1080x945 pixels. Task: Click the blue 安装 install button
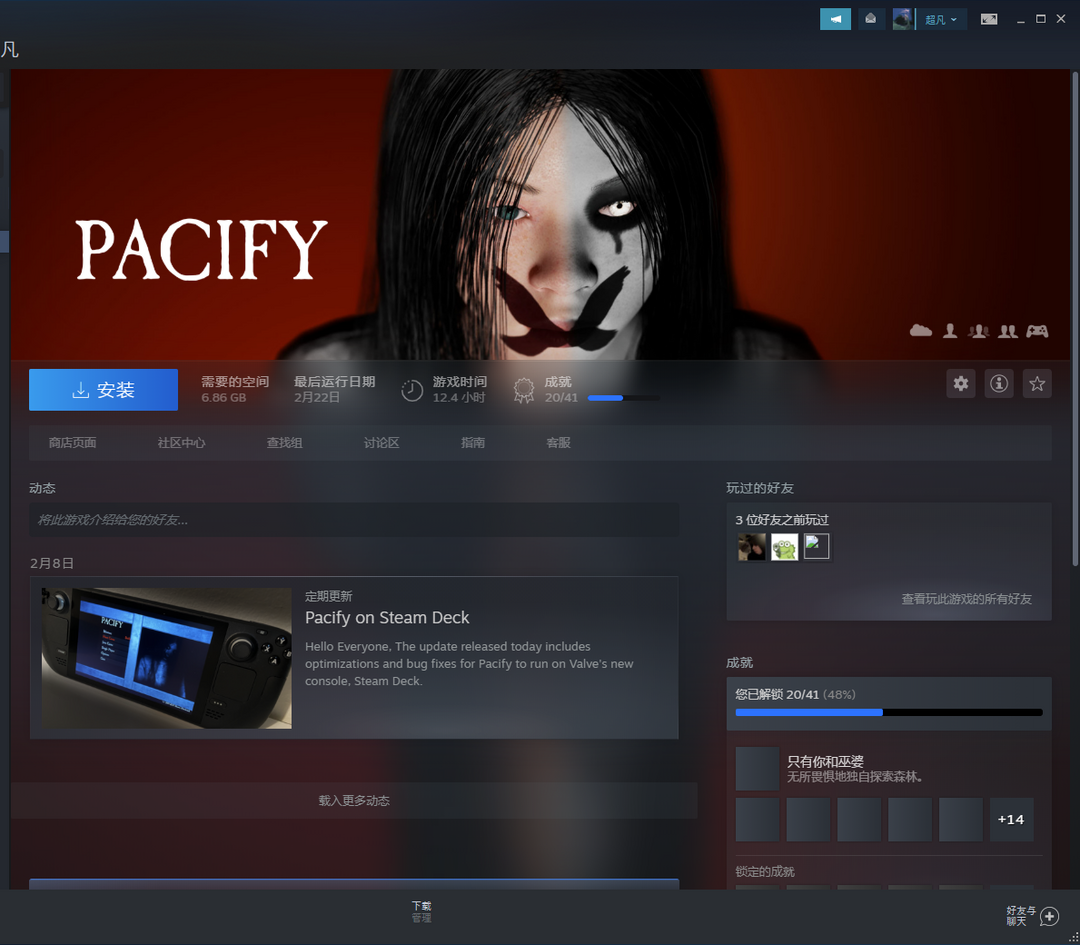[x=103, y=390]
